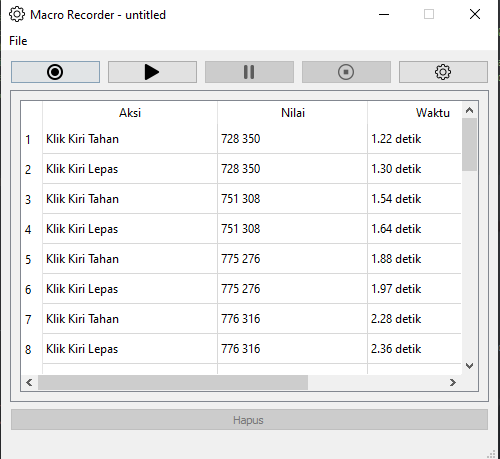
Task: Click the stop button in the toolbar
Action: pos(346,72)
